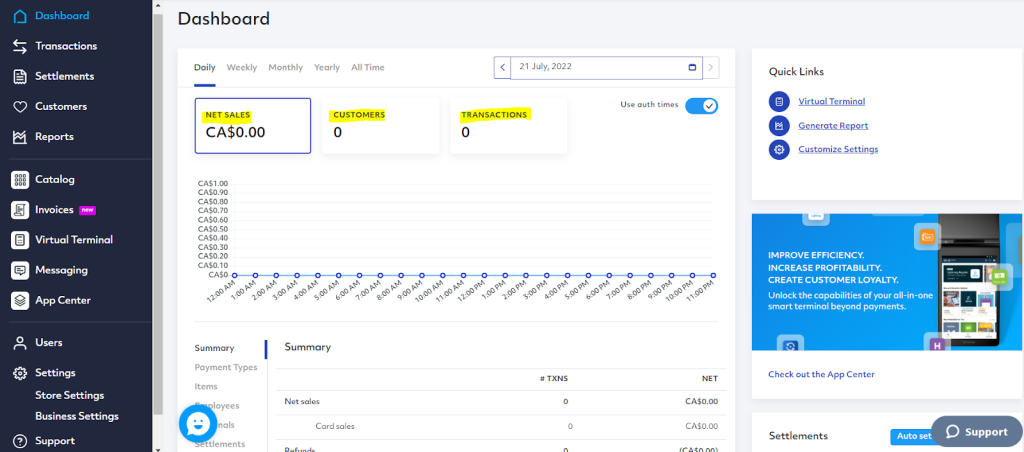Click the Catalog grid icon
Viewport: 1024px width, 452px height.
point(20,180)
